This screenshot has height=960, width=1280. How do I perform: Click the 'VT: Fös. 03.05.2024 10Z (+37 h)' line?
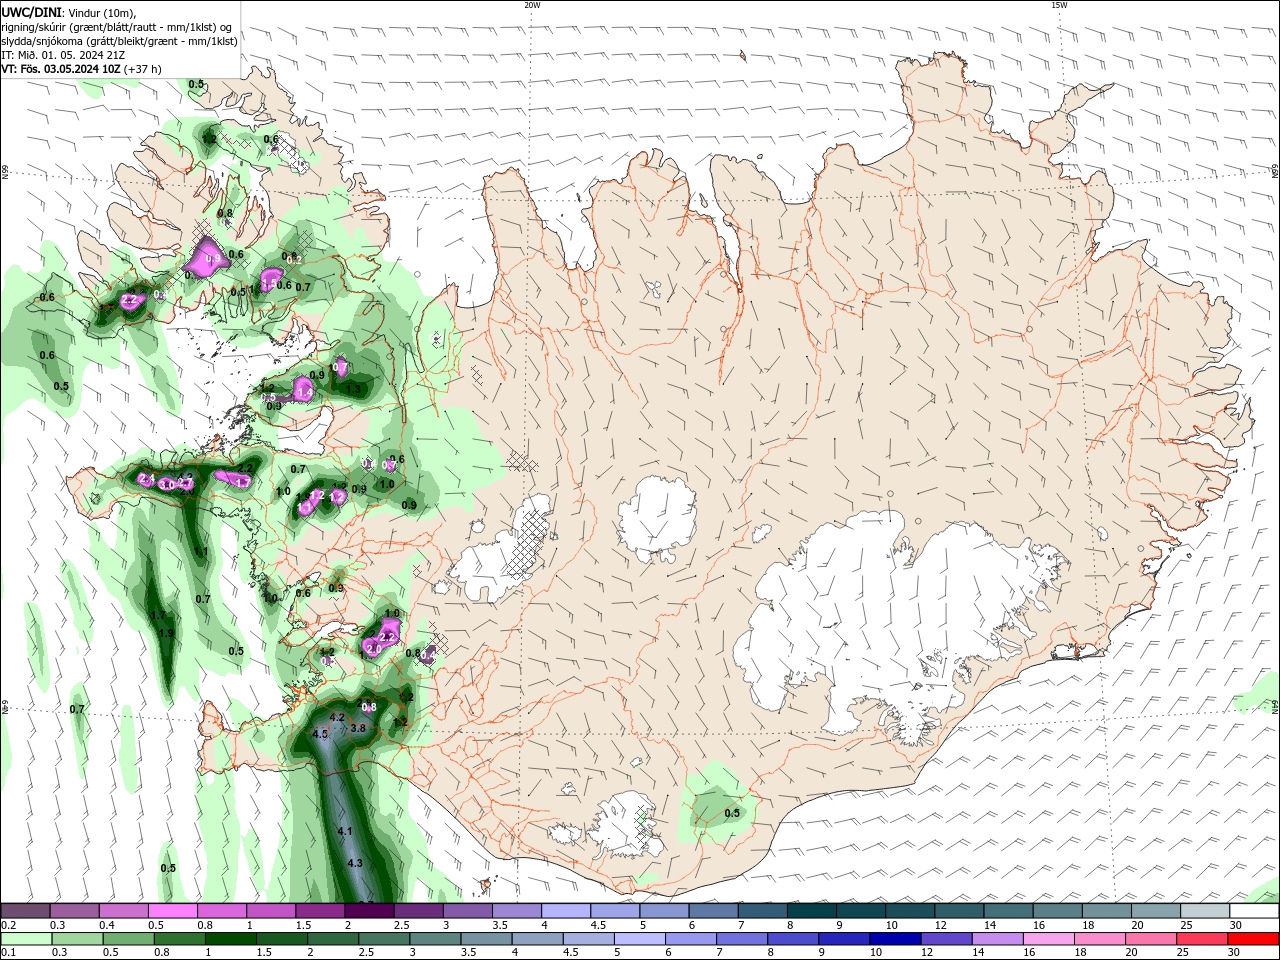(82, 69)
